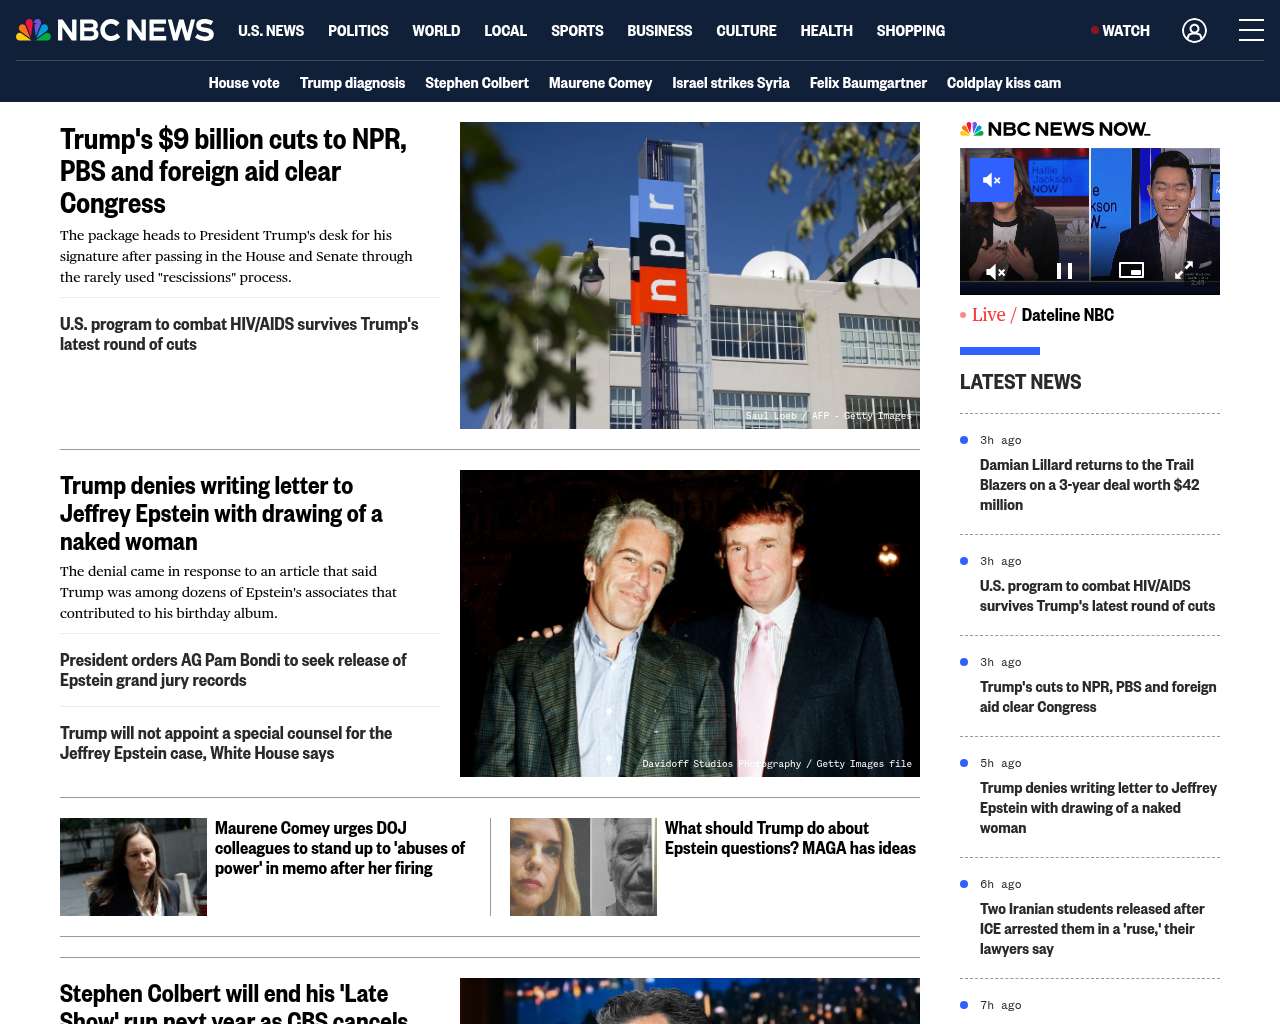Open main-column HIV/AIDS program survives cuts link
Image resolution: width=1280 pixels, height=1024 pixels.
coord(239,334)
